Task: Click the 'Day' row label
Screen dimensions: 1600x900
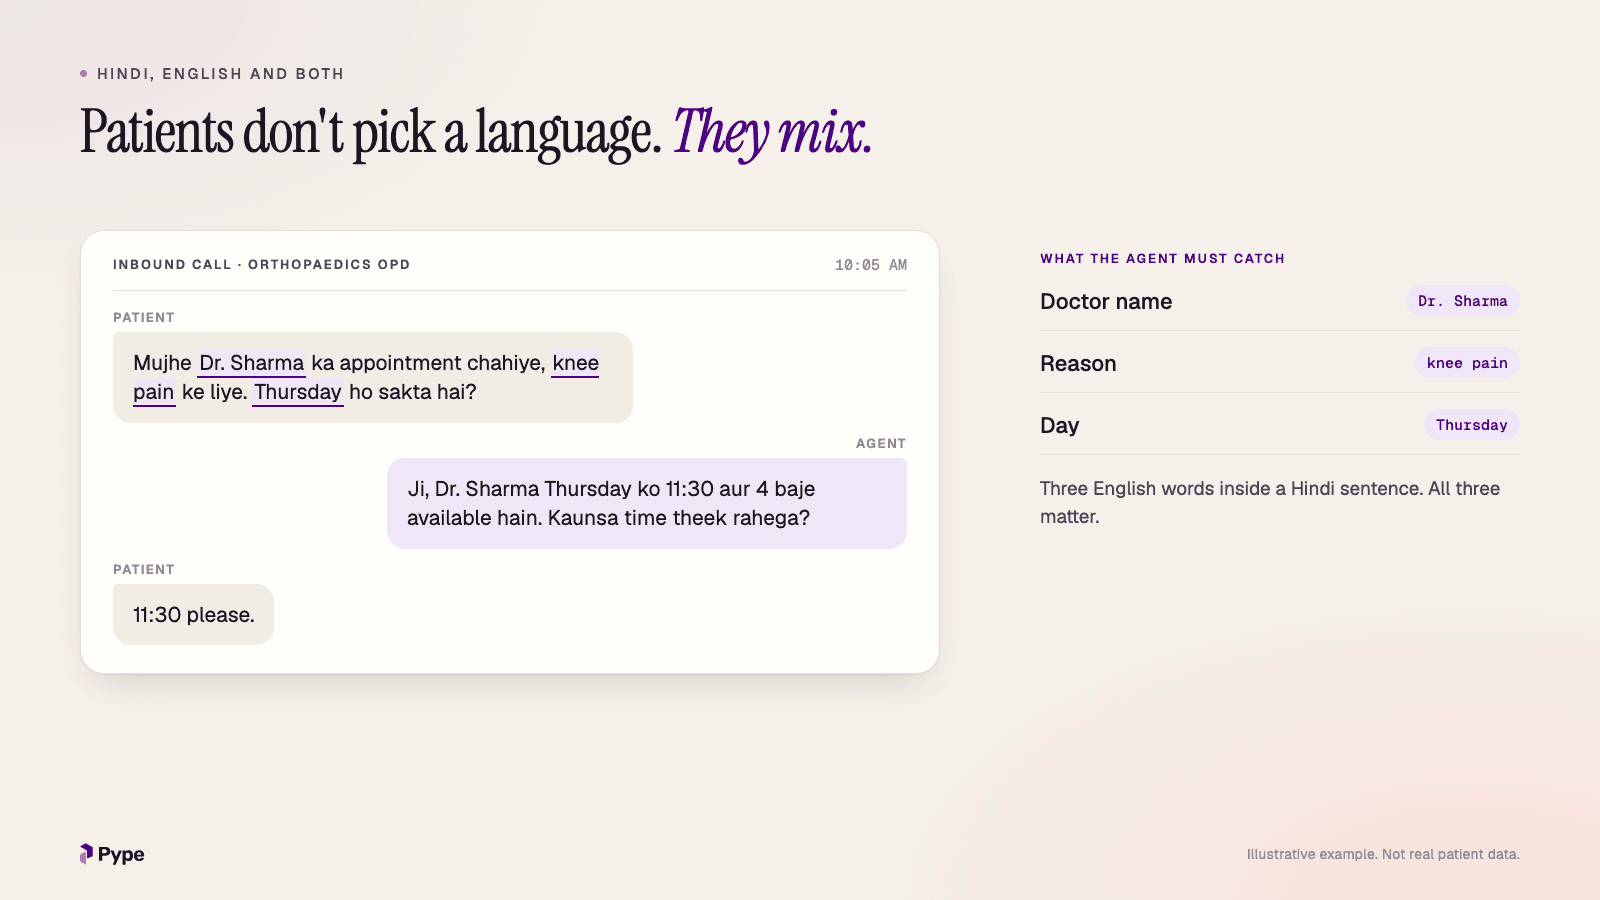Action: click(1059, 426)
